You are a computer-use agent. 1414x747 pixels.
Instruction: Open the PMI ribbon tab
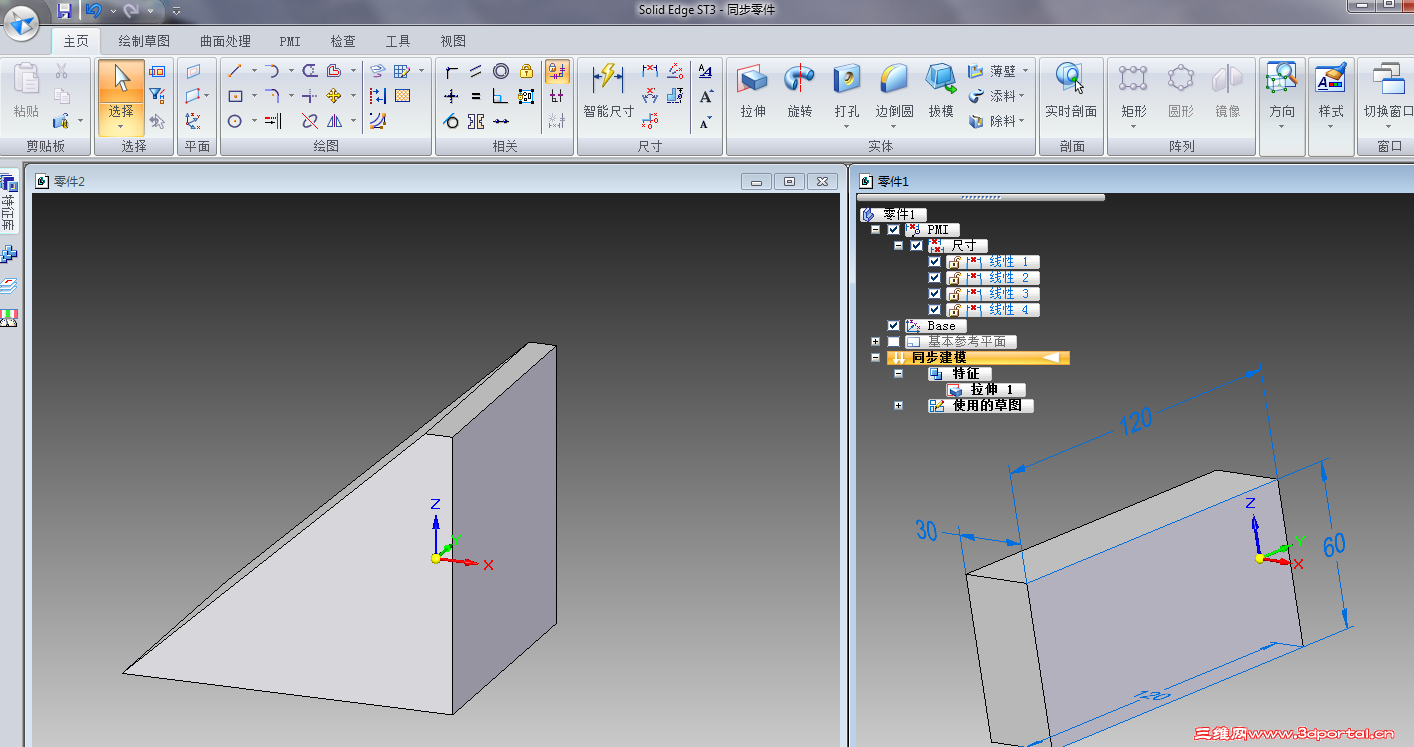[x=290, y=41]
